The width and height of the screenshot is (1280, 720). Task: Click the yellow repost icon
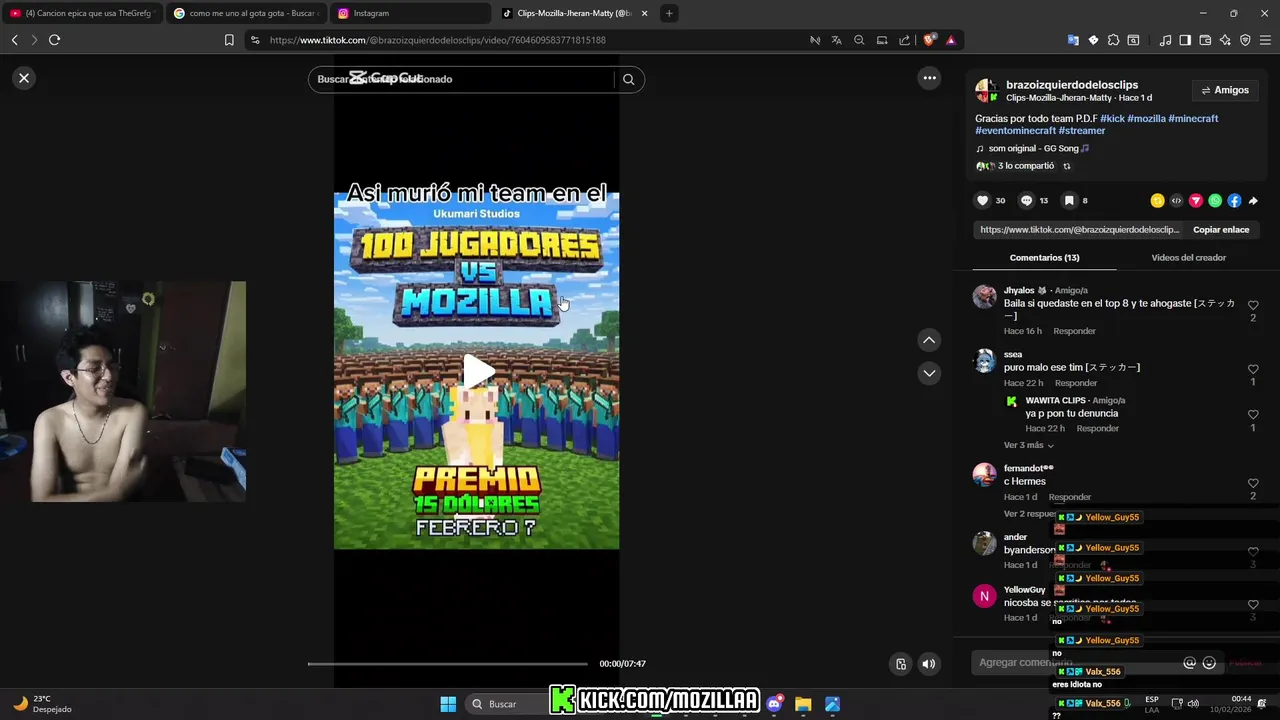point(1157,201)
